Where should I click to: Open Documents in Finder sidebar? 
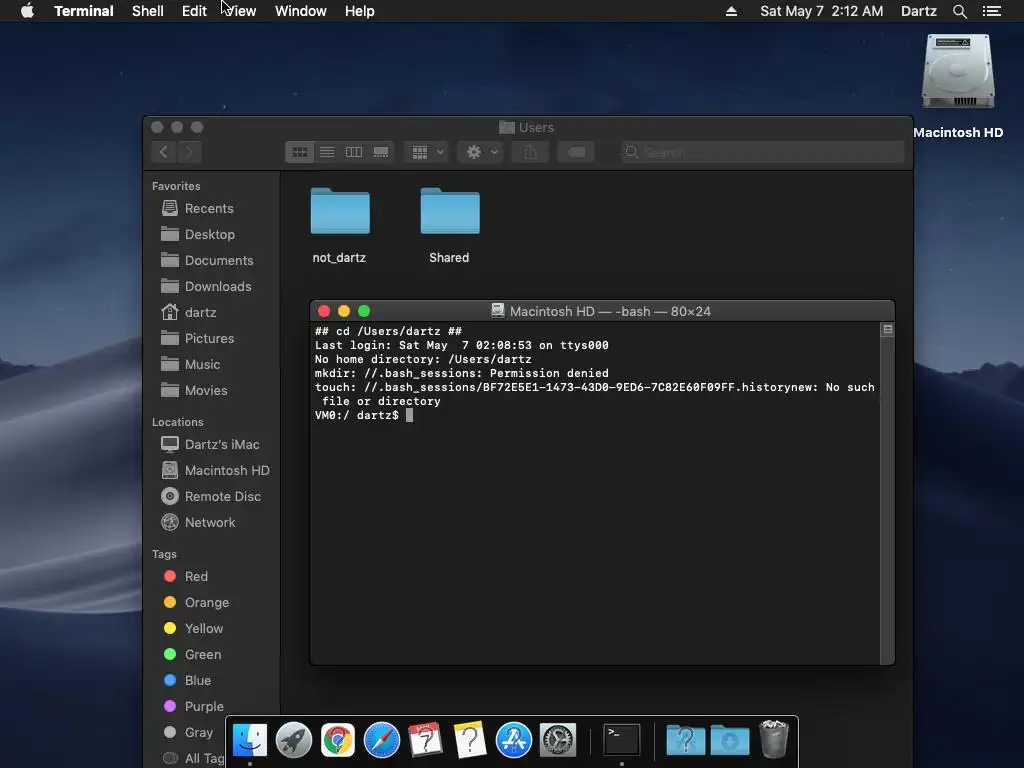point(218,261)
